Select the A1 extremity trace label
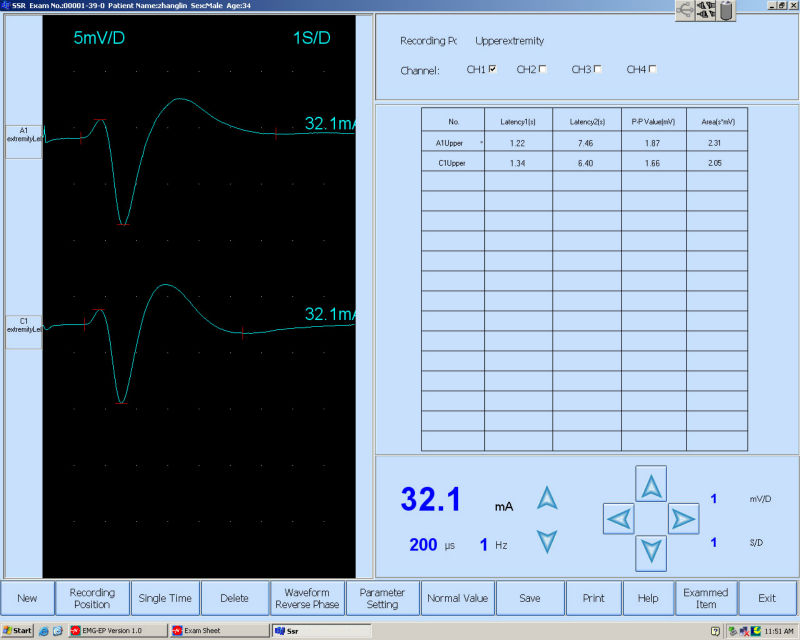 [23, 141]
